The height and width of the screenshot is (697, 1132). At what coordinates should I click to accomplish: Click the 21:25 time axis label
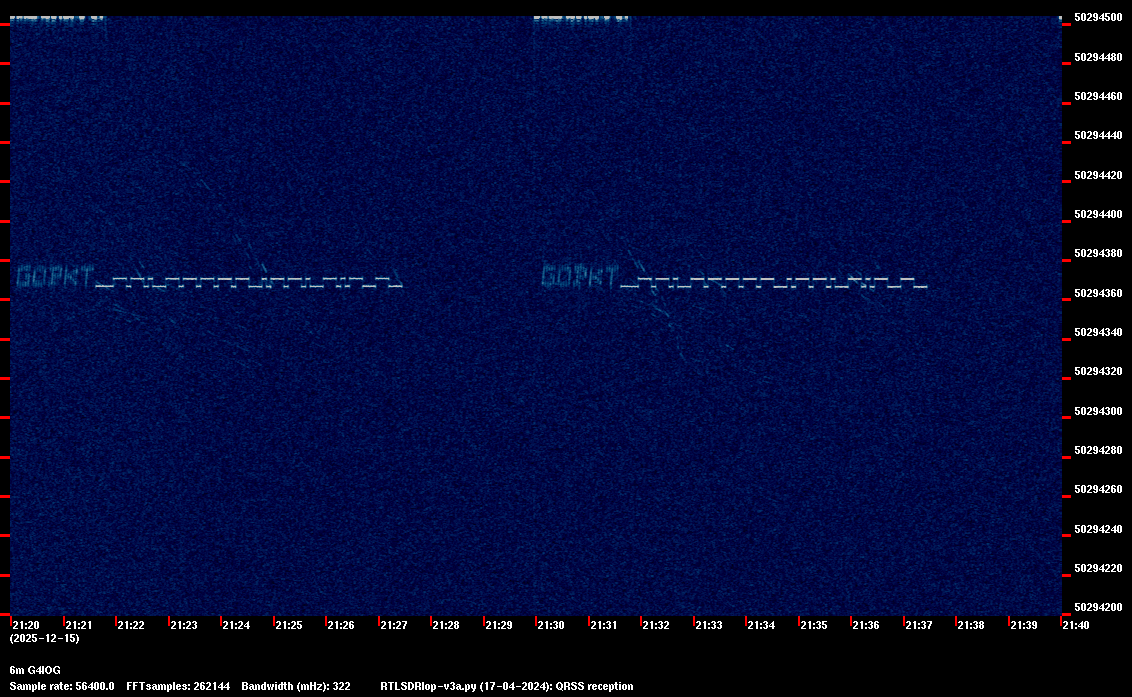coord(289,625)
